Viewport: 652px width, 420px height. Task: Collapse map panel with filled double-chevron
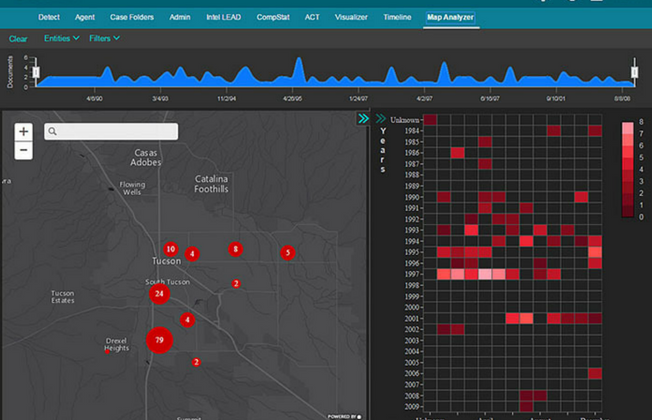click(363, 119)
